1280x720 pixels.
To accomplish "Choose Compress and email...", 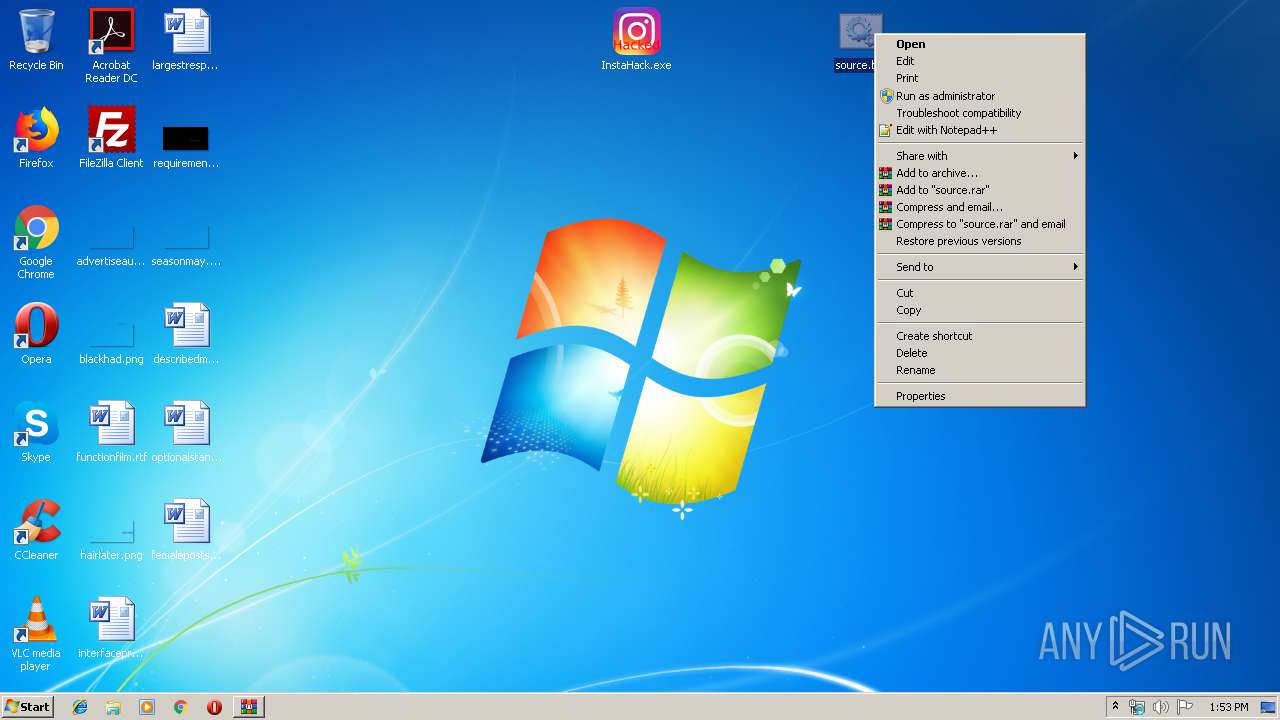I will point(980,207).
